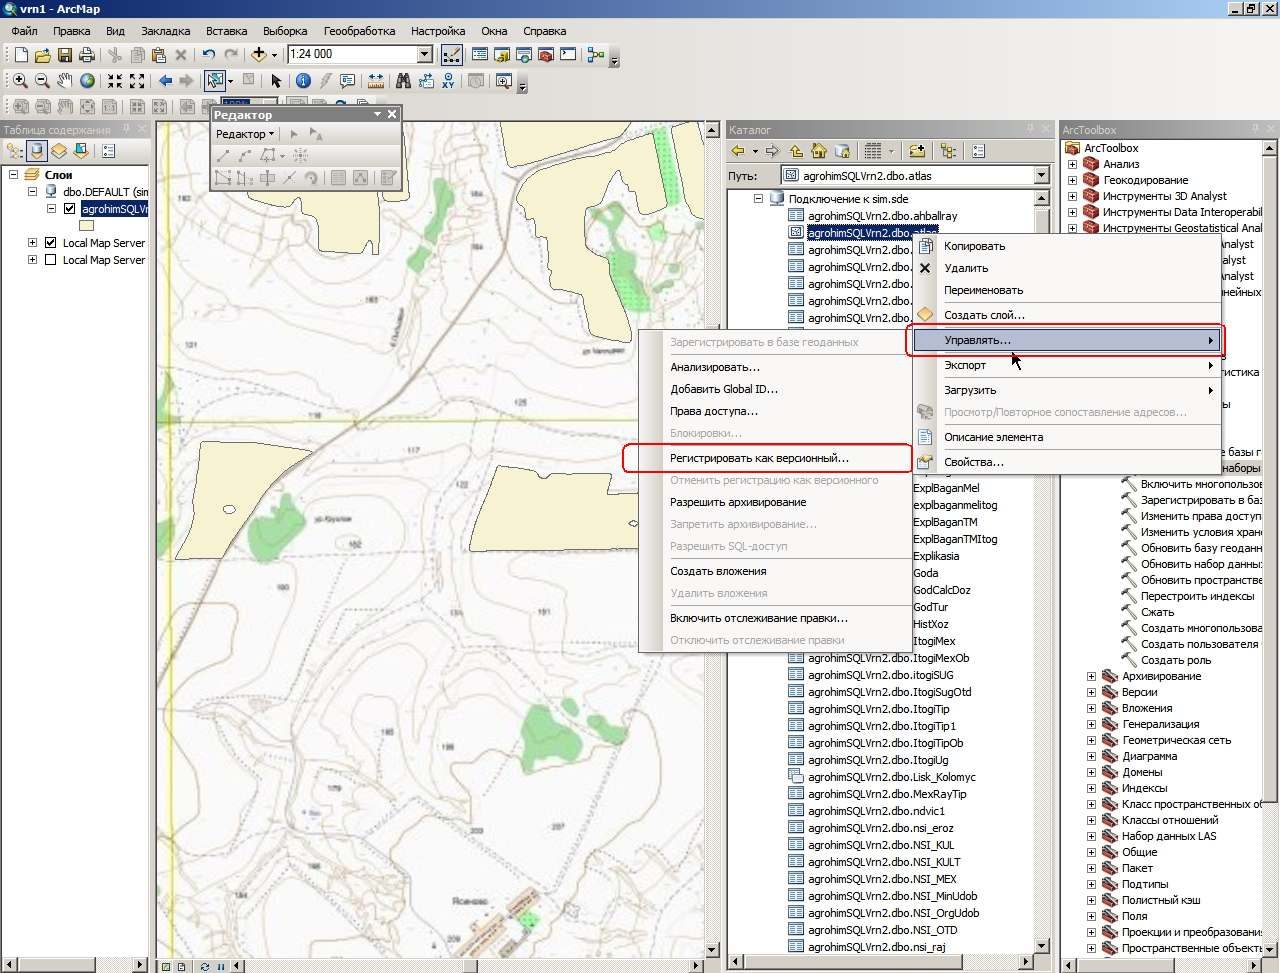Select the Zoom In tool
Image resolution: width=1280 pixels, height=973 pixels.
point(20,81)
